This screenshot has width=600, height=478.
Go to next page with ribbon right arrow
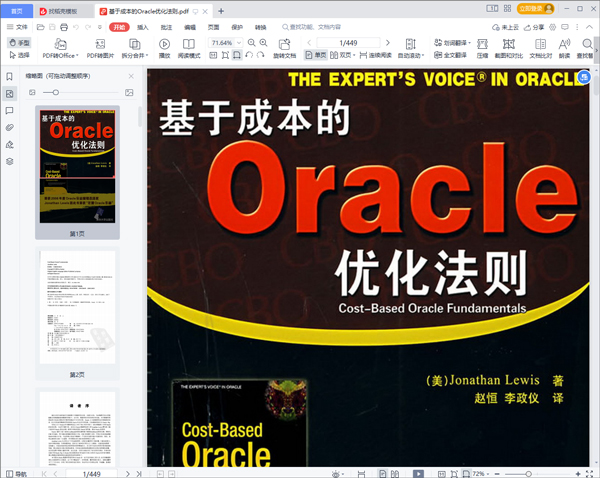[x=388, y=42]
